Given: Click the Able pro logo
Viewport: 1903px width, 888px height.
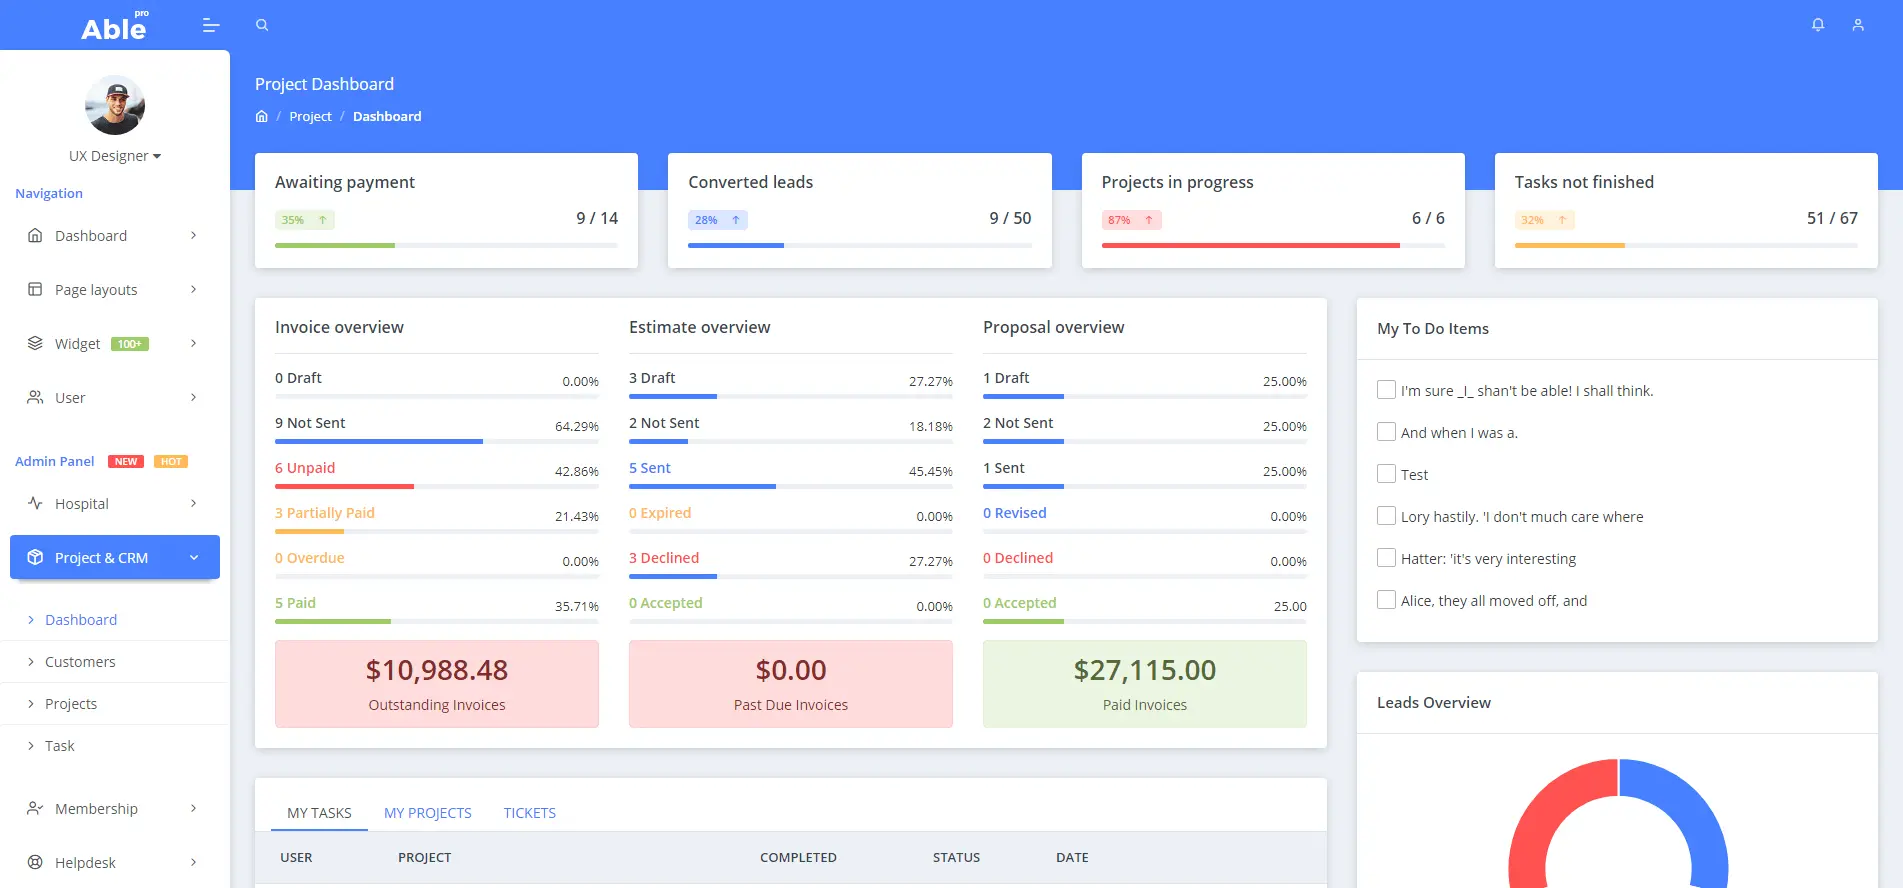Looking at the screenshot, I should pyautogui.click(x=115, y=26).
